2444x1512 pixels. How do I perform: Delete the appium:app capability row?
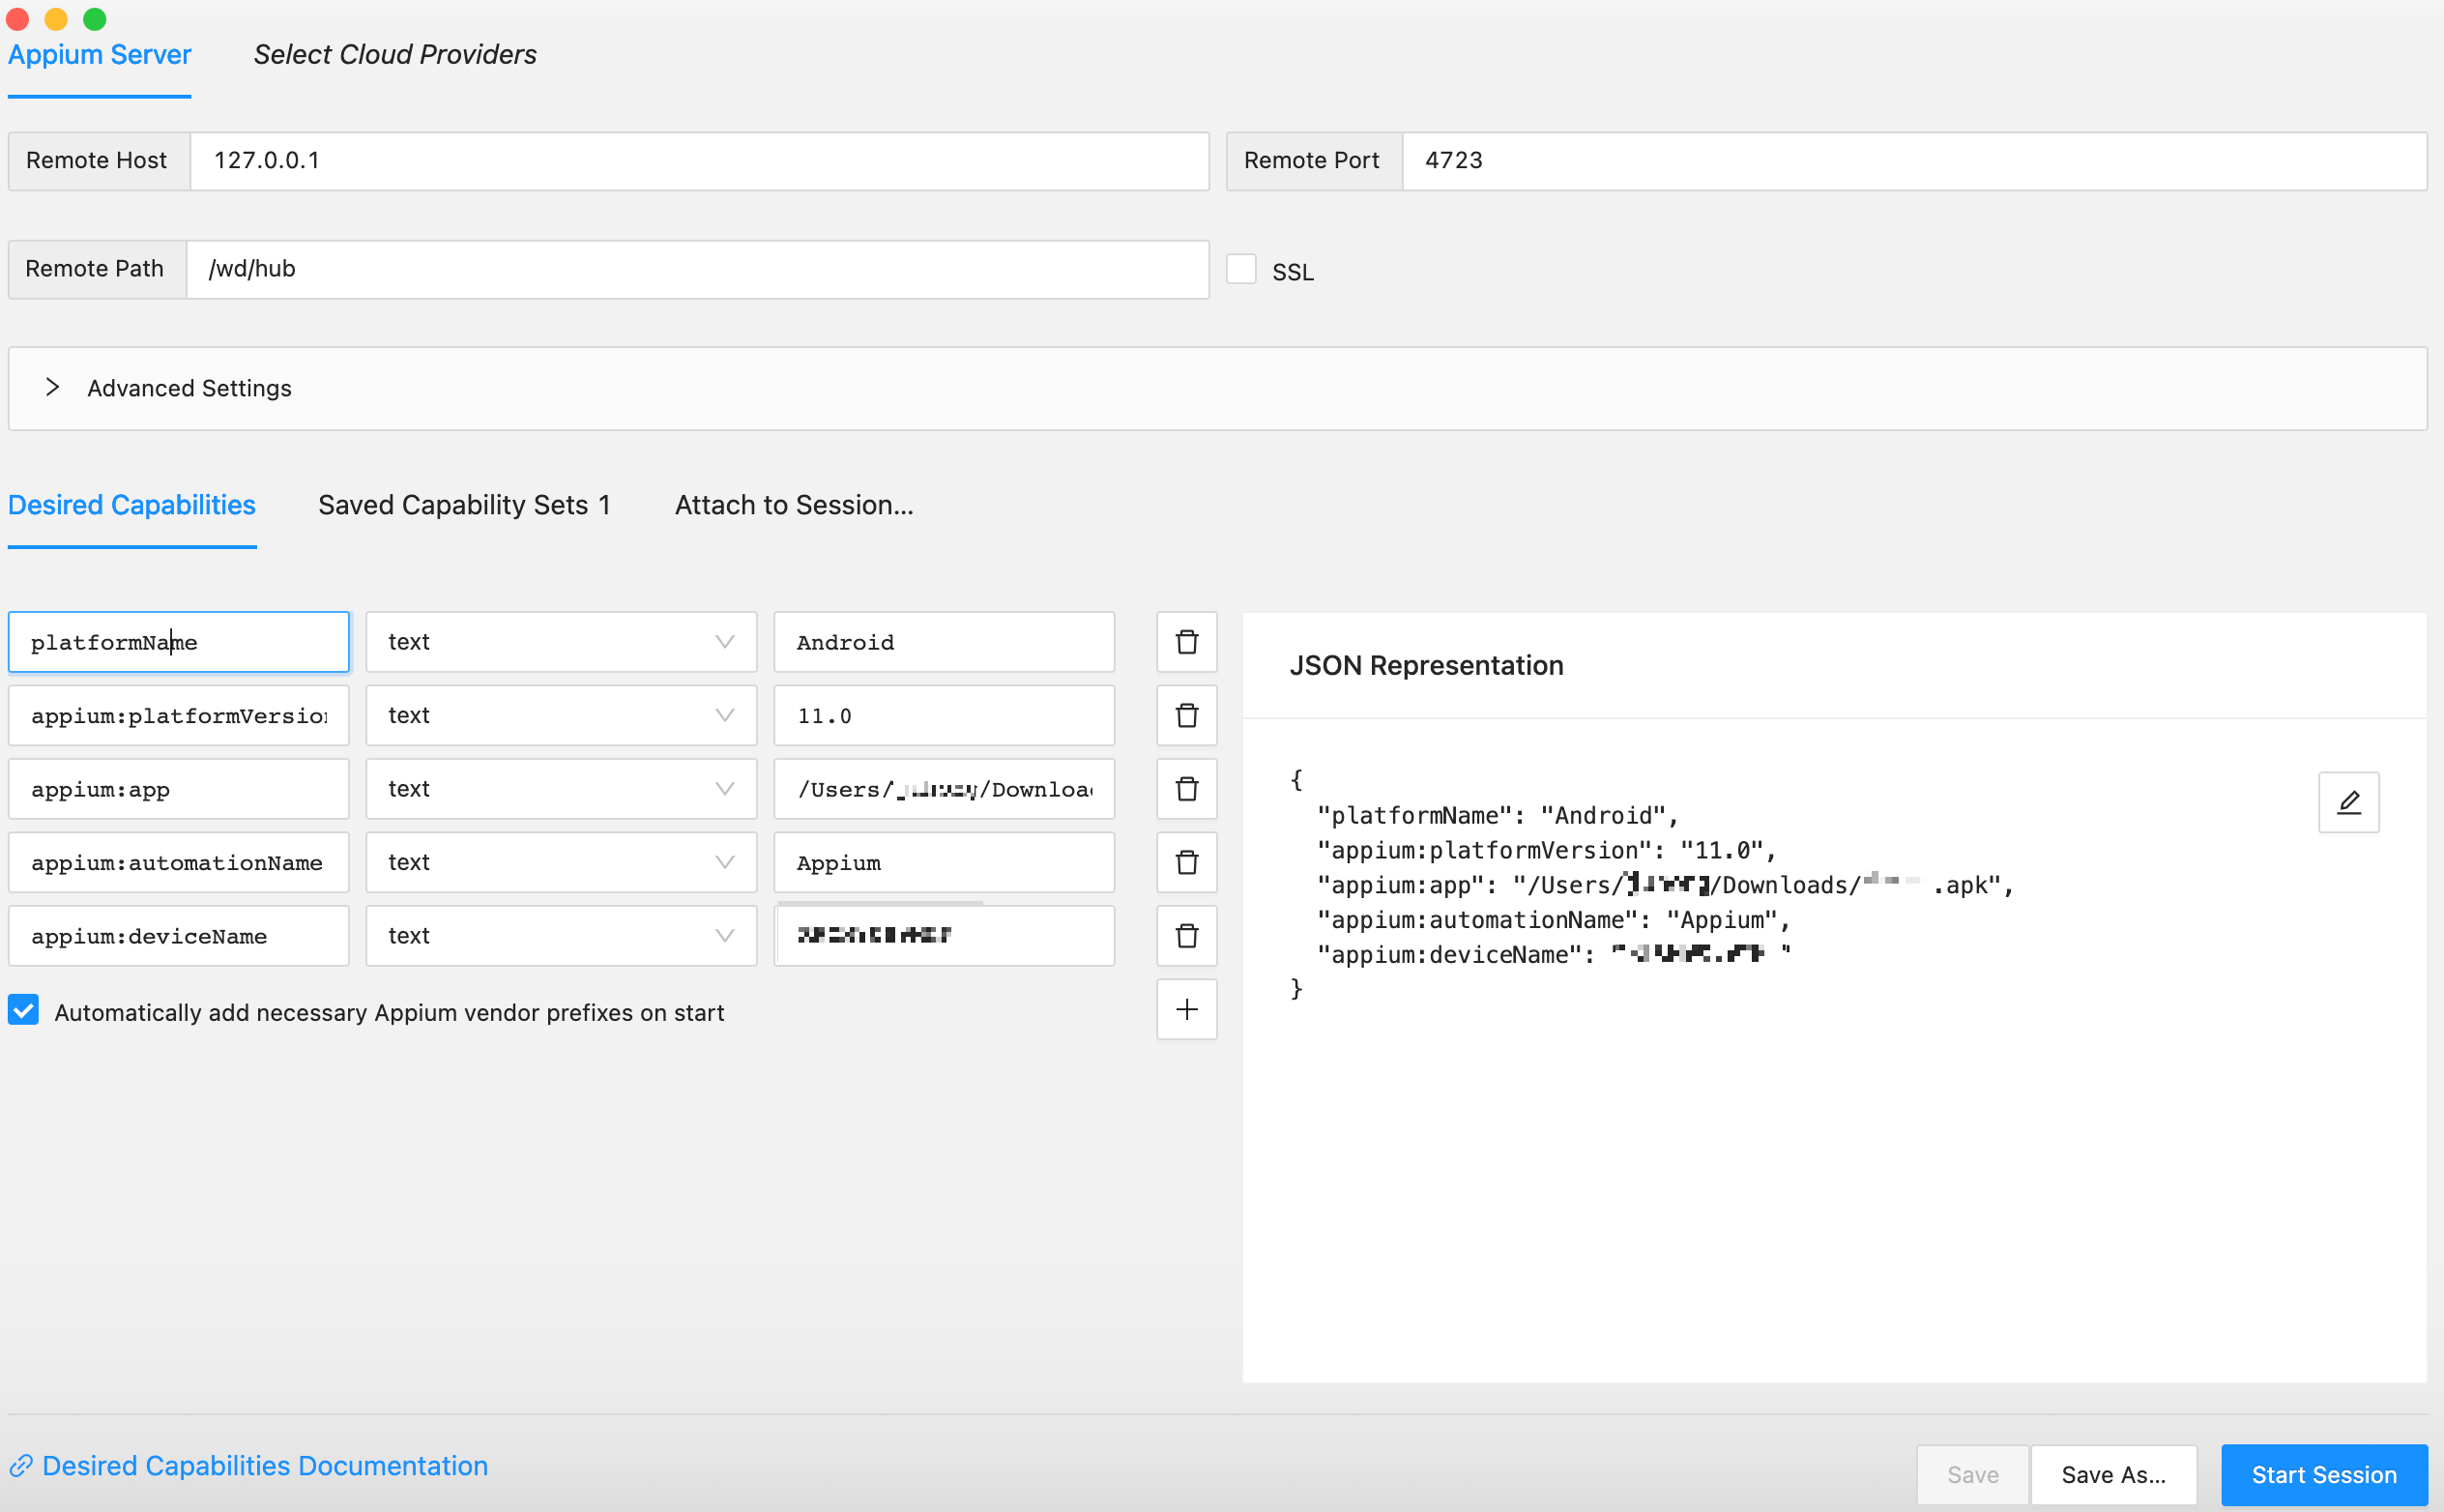pos(1187,789)
